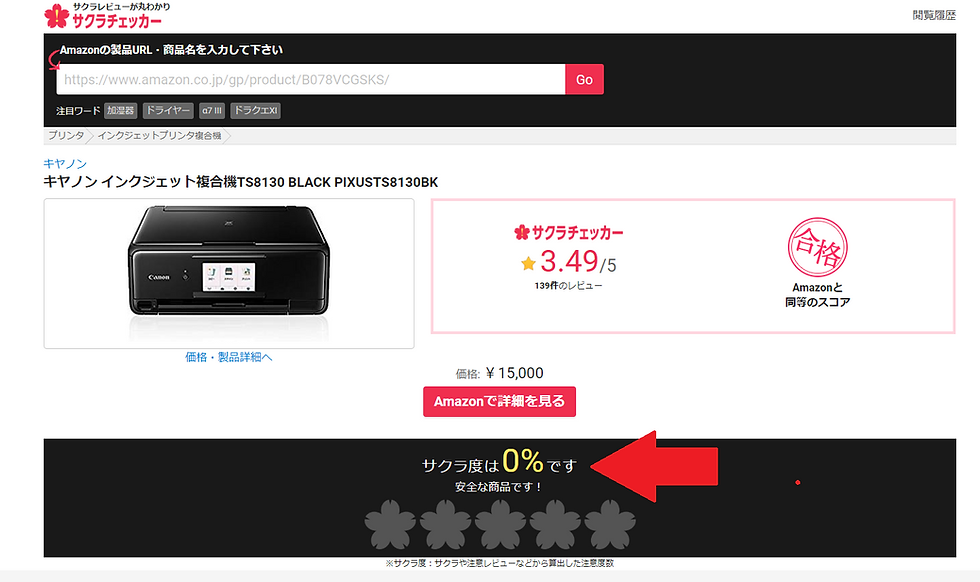Screen dimensions: 980x582
Task: Click the last gray sakura flower icon
Action: (610, 524)
